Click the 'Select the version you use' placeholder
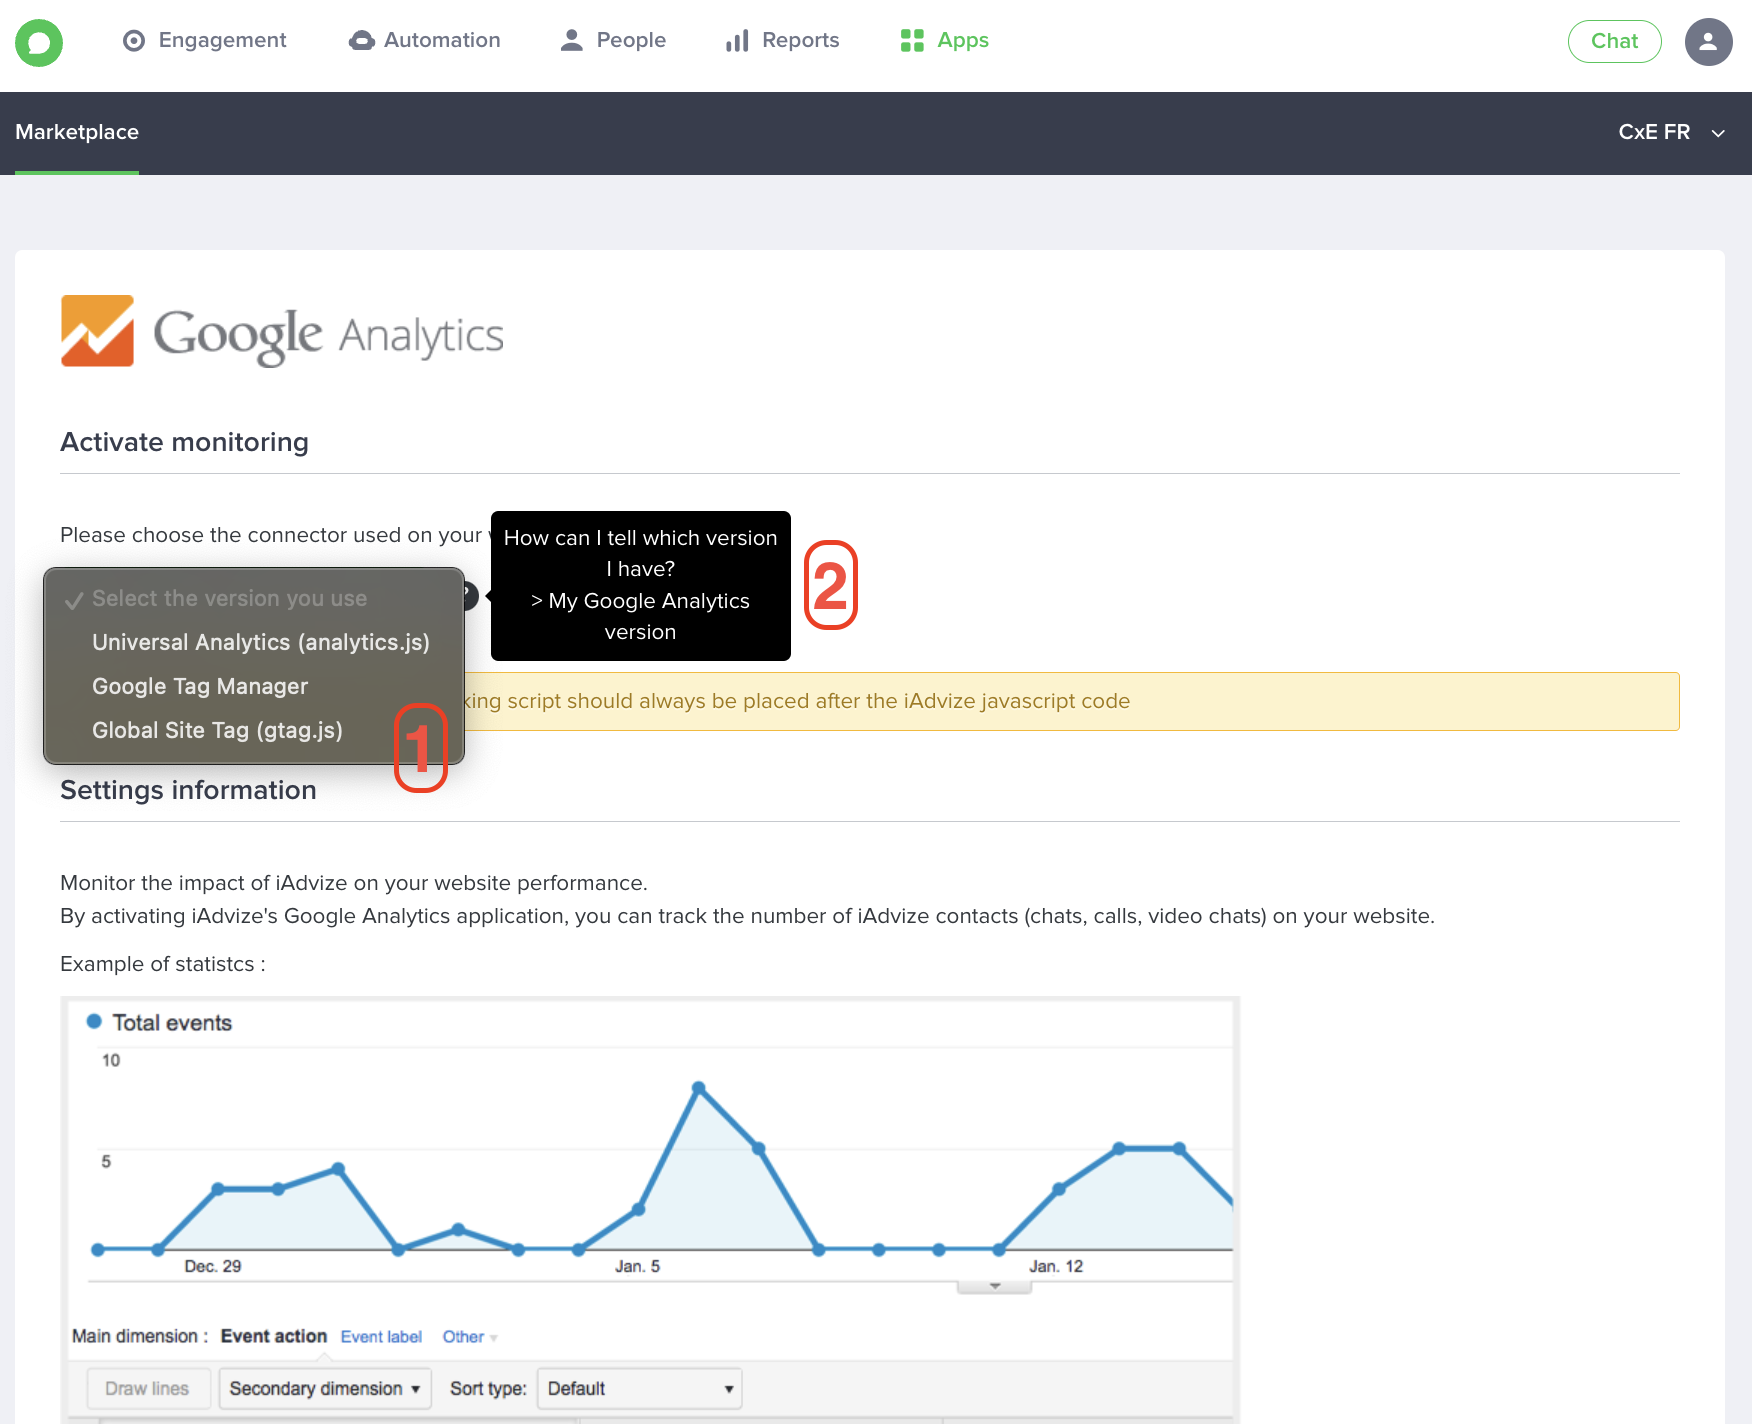Viewport: 1752px width, 1424px height. click(229, 598)
